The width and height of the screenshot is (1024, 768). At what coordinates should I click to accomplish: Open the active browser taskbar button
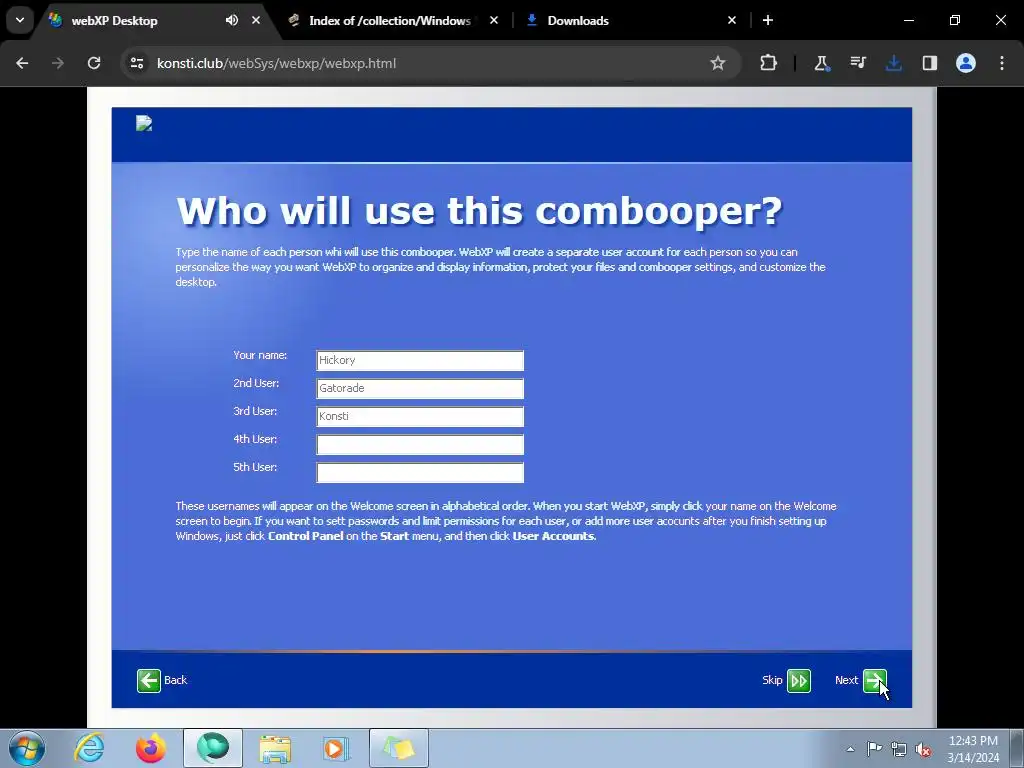[213, 748]
